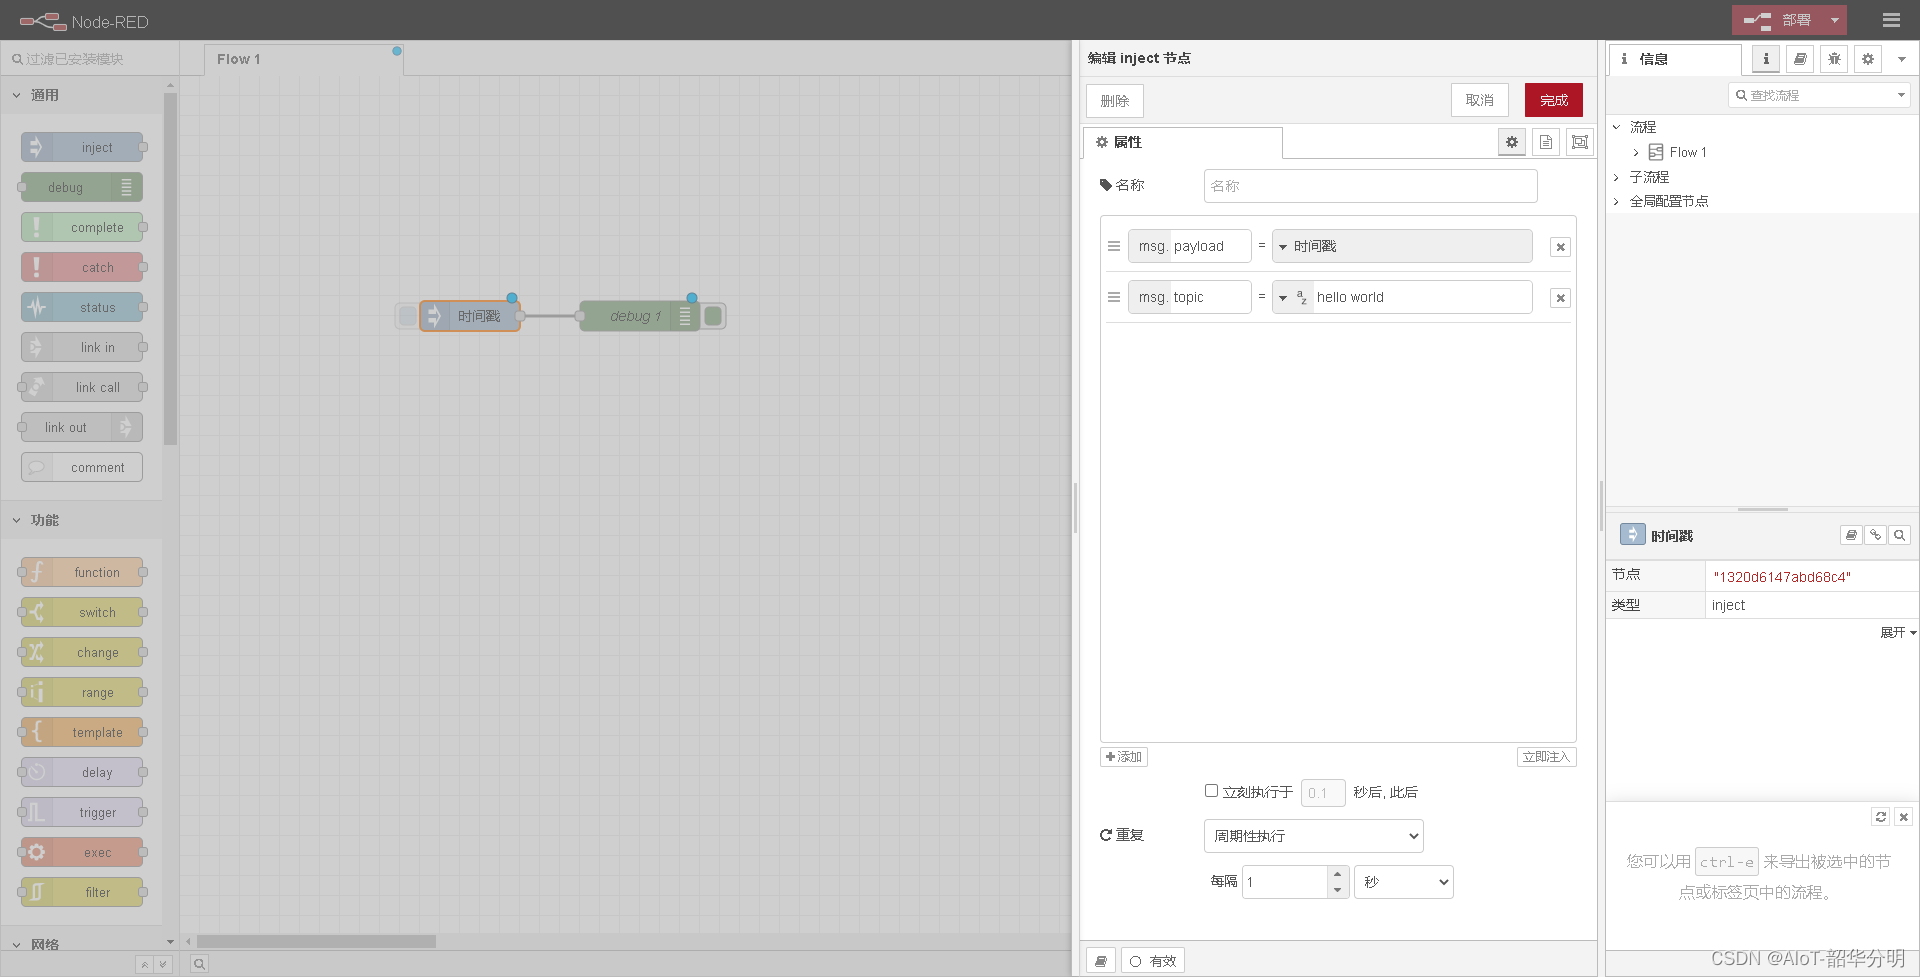The height and width of the screenshot is (977, 1920).
Task: Toggle the node enabled state button
Action: 1153,961
